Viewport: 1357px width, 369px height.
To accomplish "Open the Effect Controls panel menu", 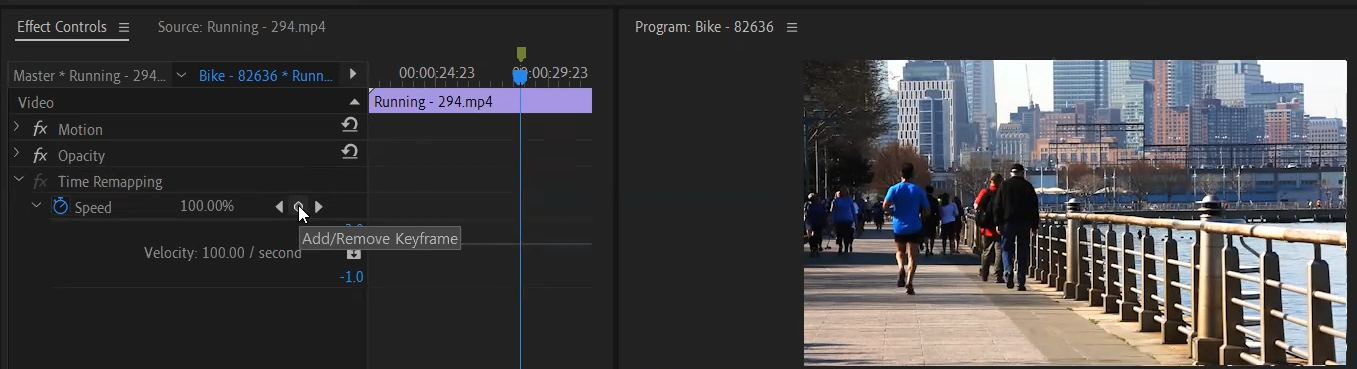I will click(124, 27).
